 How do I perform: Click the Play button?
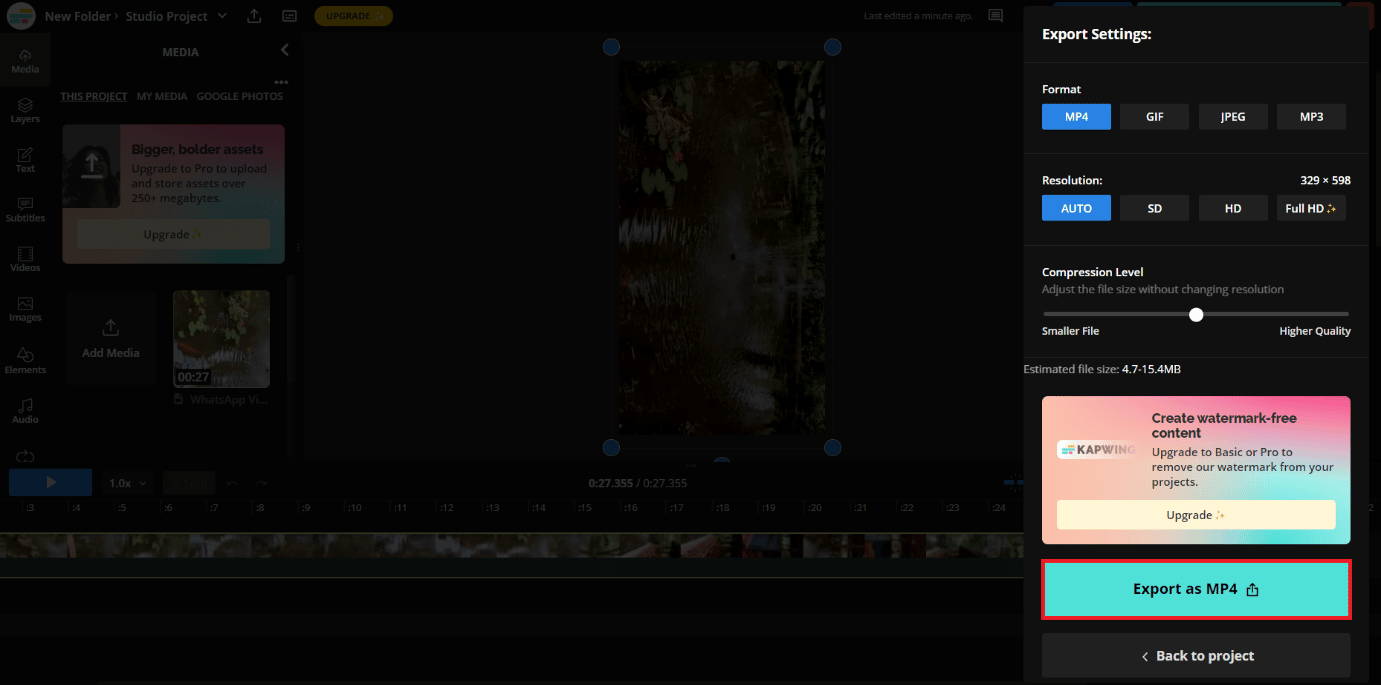(x=51, y=482)
